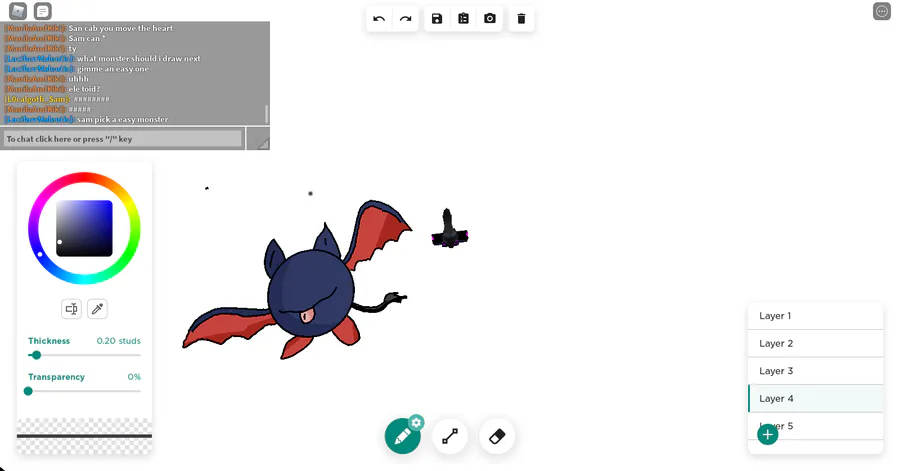Click chat message 'sam pick a easy monster'
This screenshot has width=900, height=471.
[123, 119]
